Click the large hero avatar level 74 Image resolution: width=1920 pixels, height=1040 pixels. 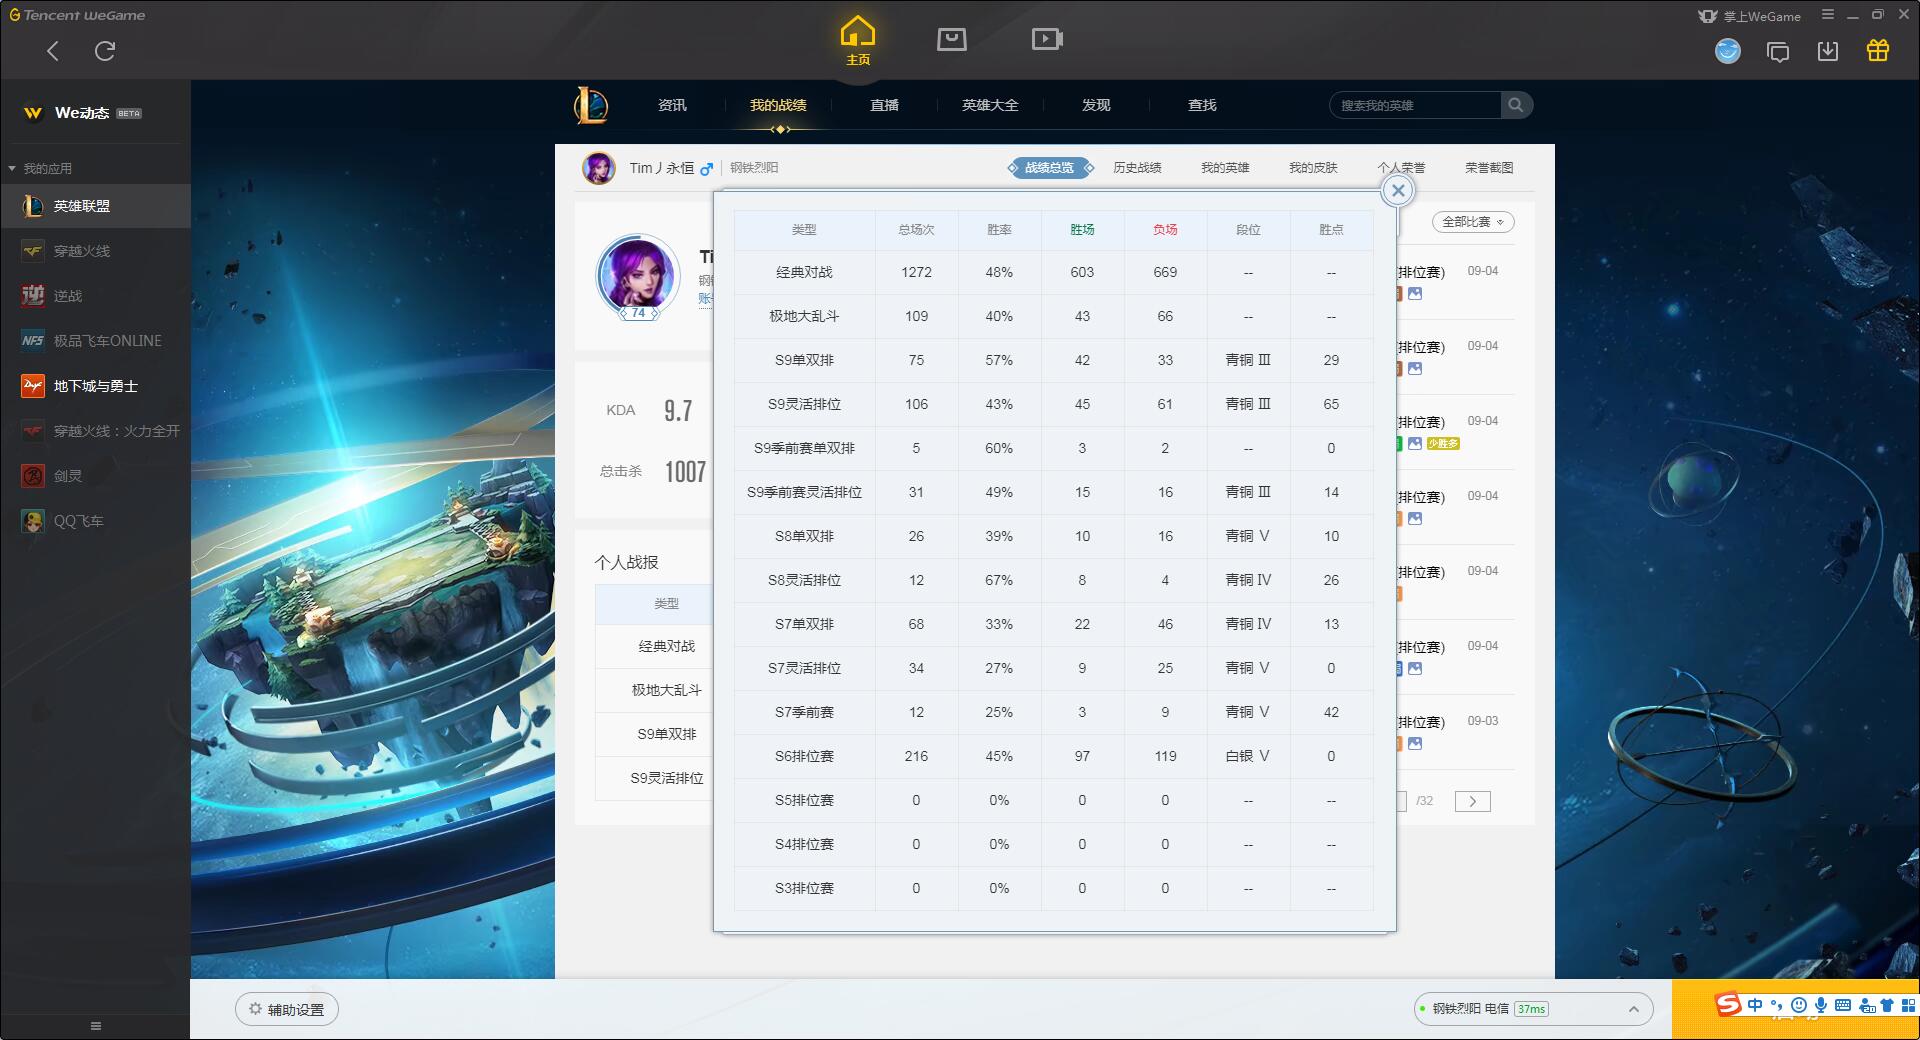(638, 276)
